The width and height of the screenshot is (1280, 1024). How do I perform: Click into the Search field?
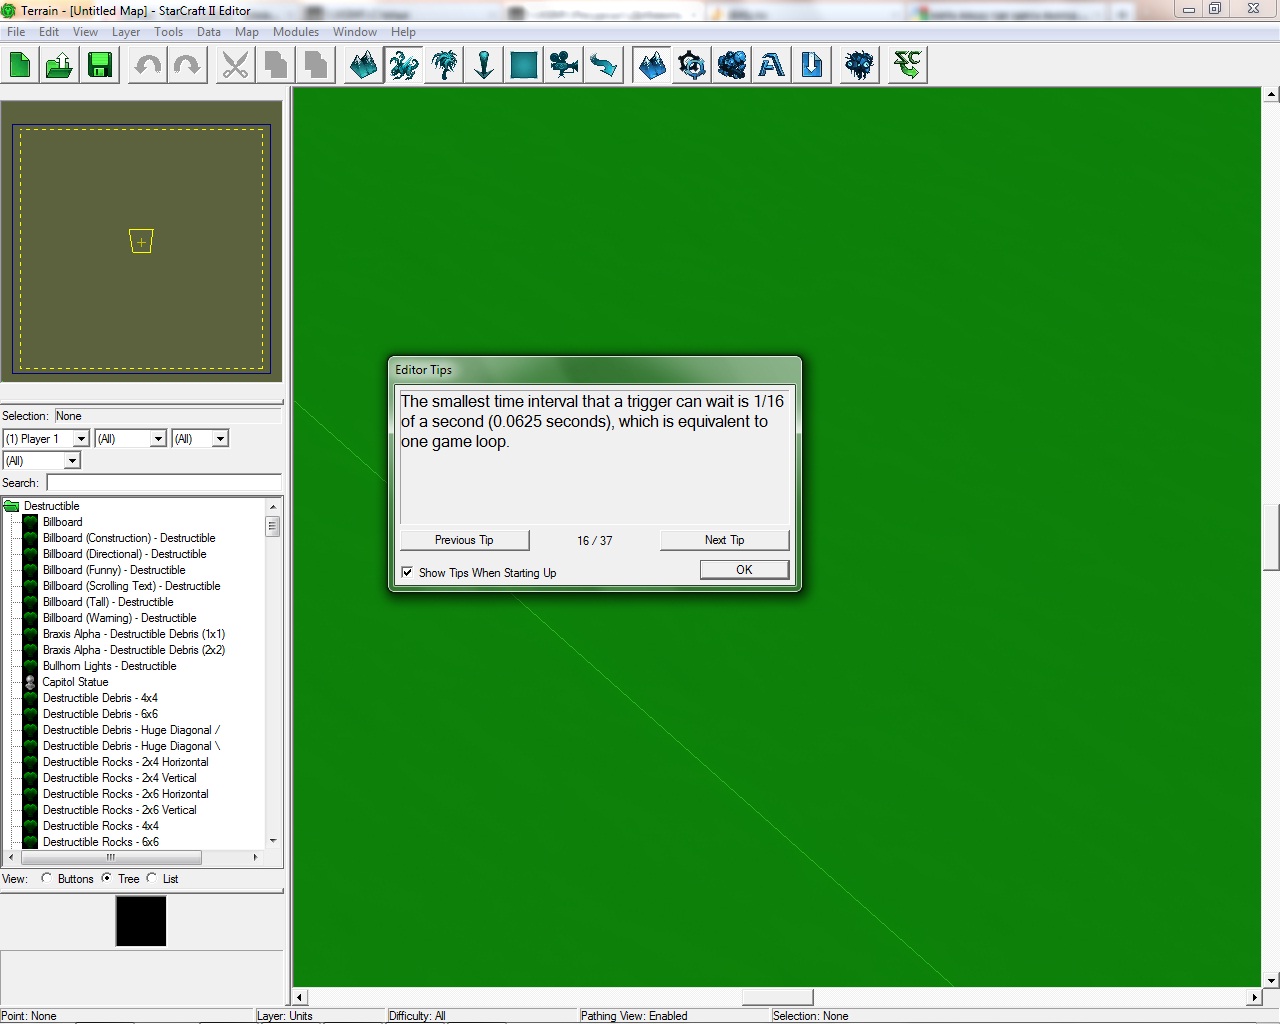click(164, 483)
